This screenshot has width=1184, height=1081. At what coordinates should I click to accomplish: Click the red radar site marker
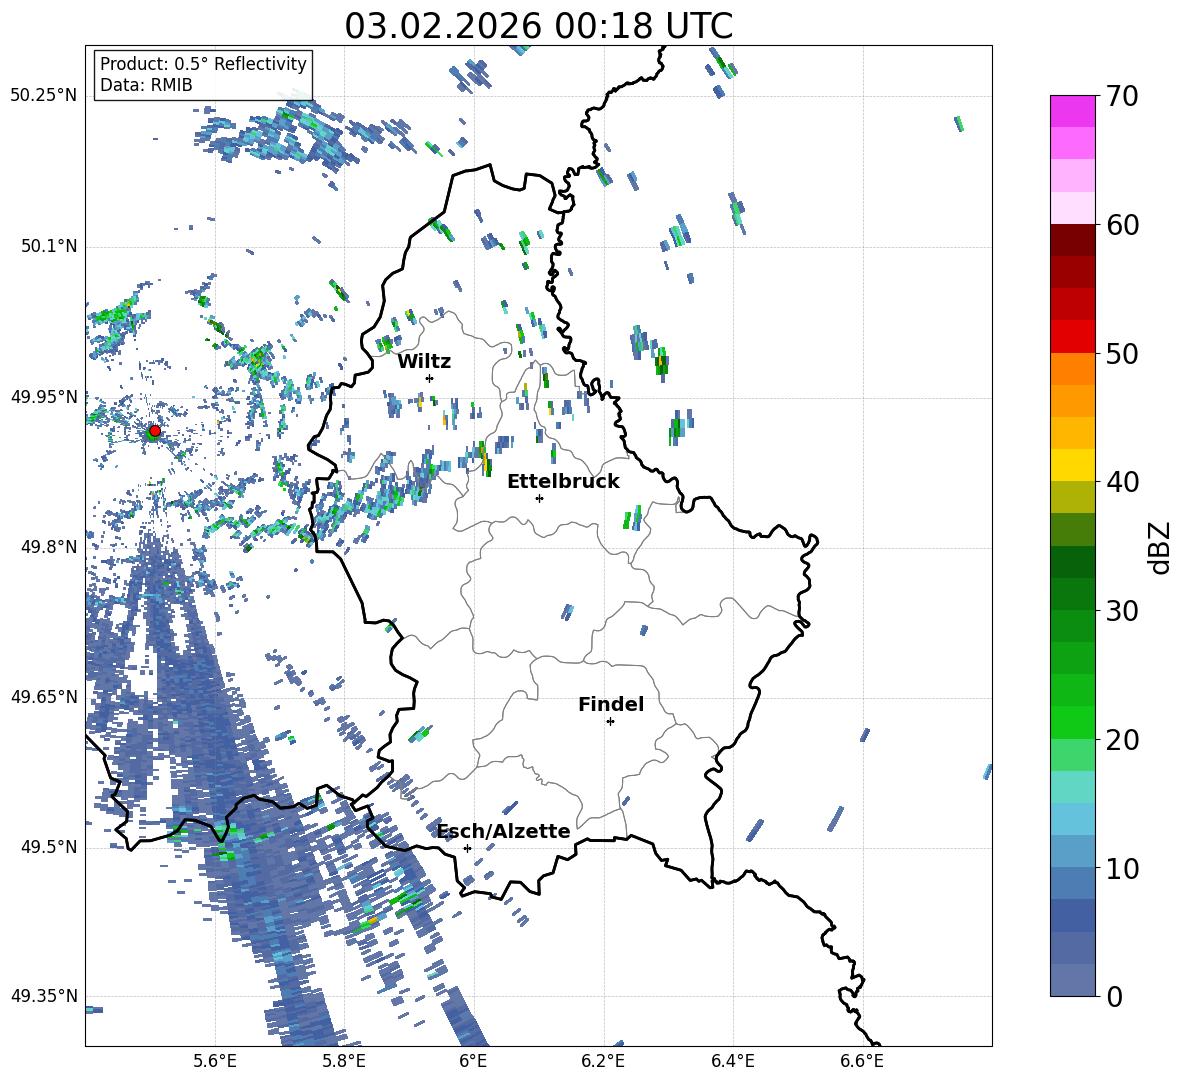point(155,431)
